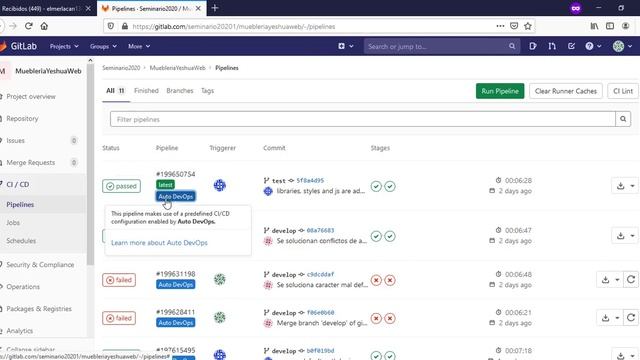Open the Firefox library icon
The width and height of the screenshot is (640, 360).
(594, 26)
